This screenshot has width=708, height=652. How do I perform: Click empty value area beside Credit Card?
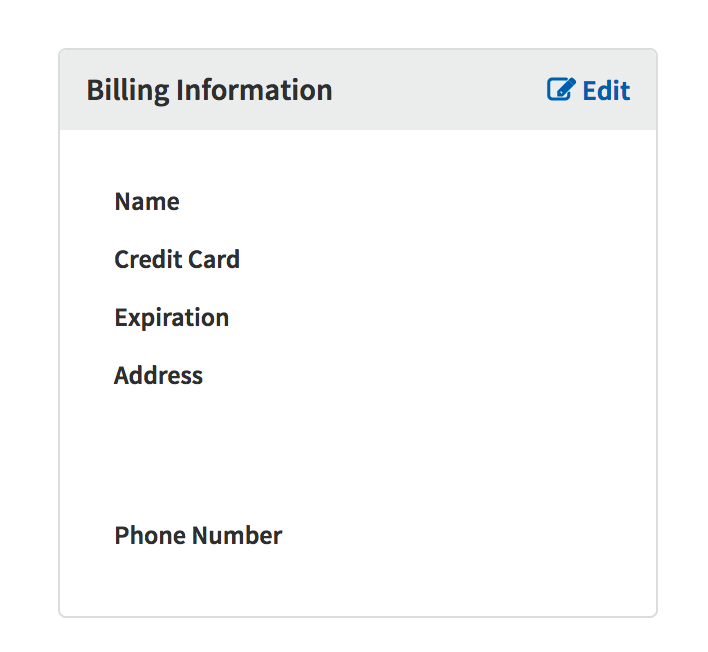point(420,260)
